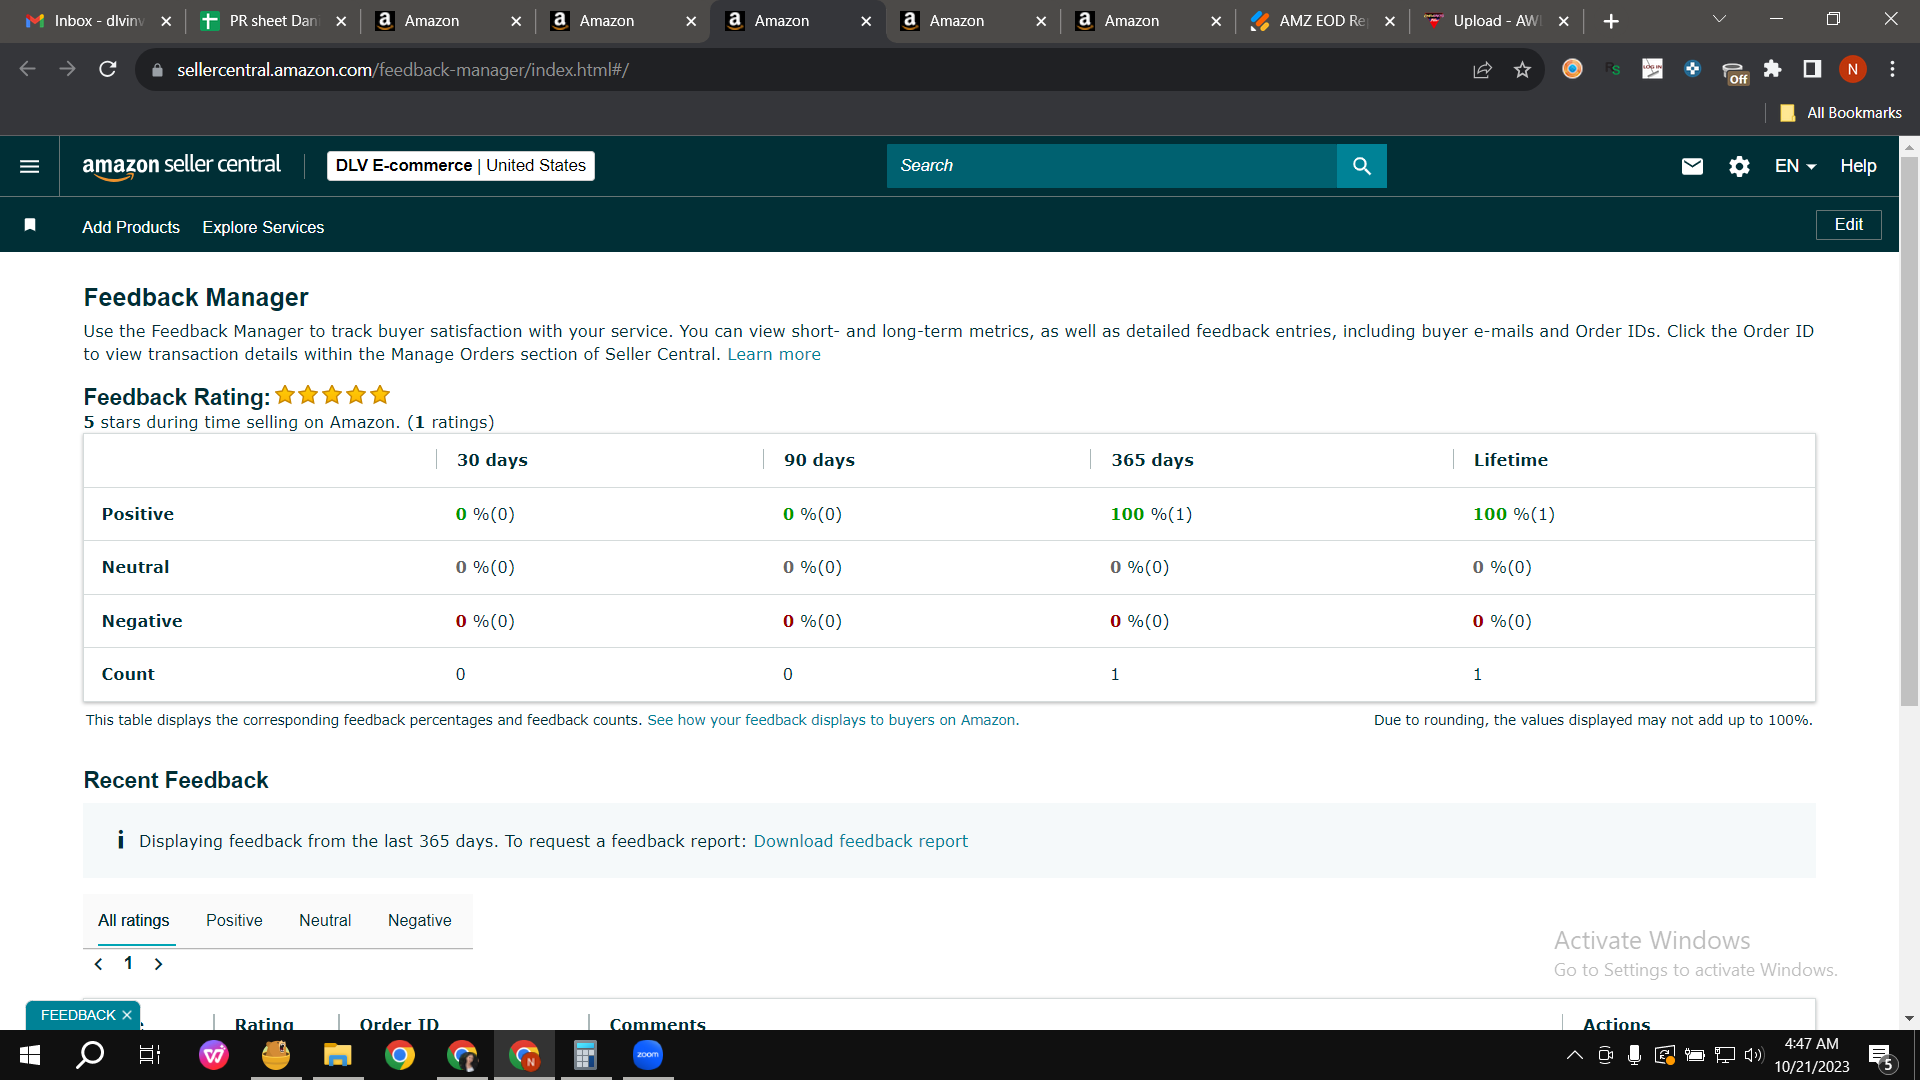The image size is (1920, 1080).
Task: Open a new browser tab with plus
Action: coord(1611,21)
